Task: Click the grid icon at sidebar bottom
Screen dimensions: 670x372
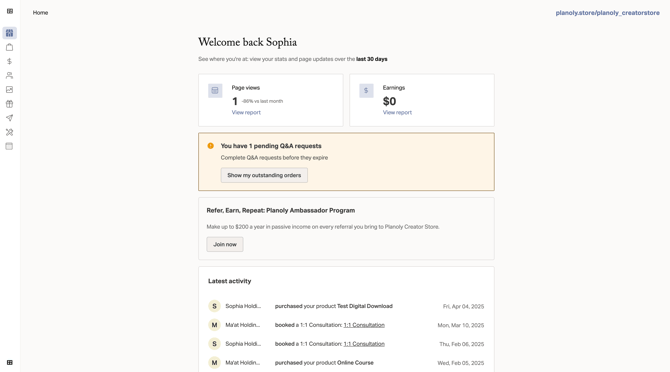Action: point(10,362)
